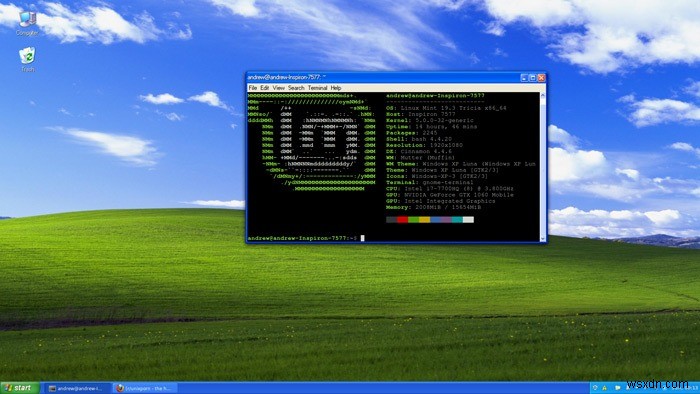Click the Start button
The height and width of the screenshot is (394, 700).
[20, 388]
